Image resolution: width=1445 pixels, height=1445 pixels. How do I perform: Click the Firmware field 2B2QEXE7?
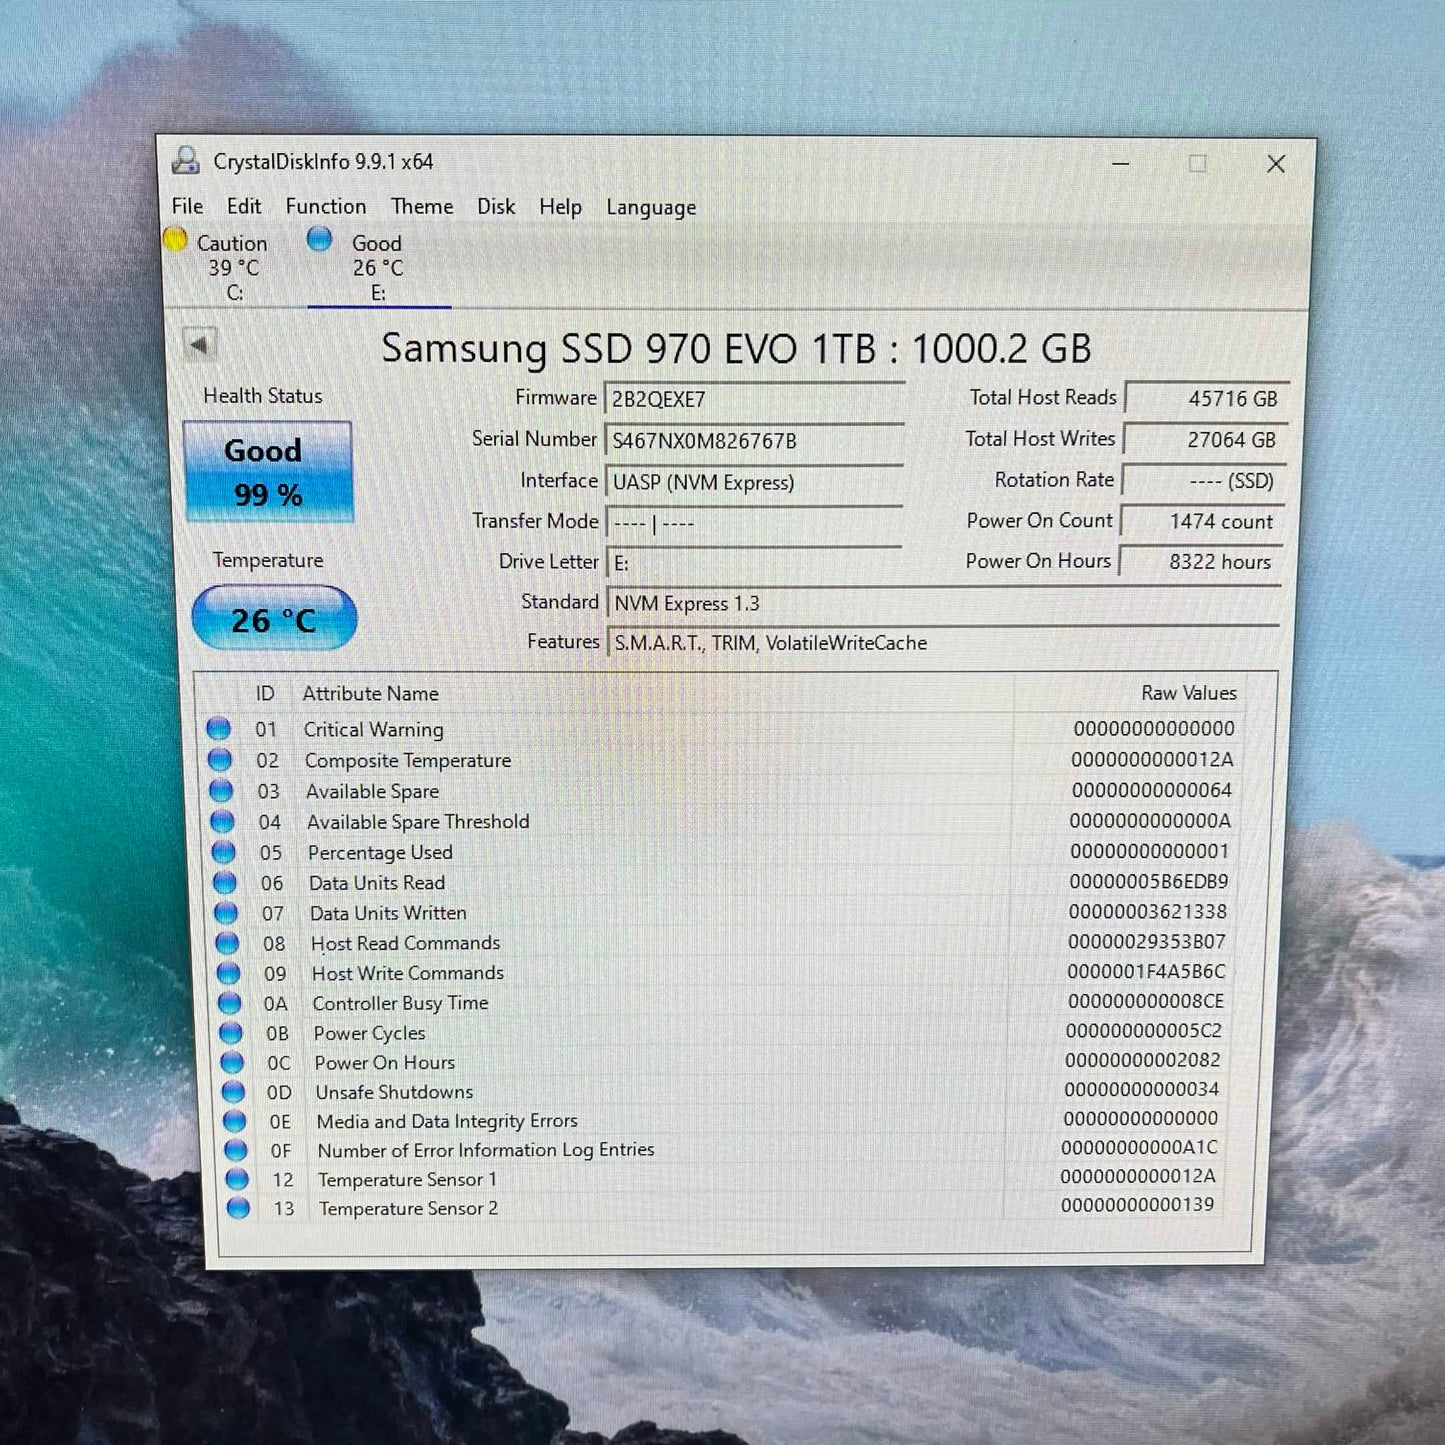pyautogui.click(x=754, y=399)
